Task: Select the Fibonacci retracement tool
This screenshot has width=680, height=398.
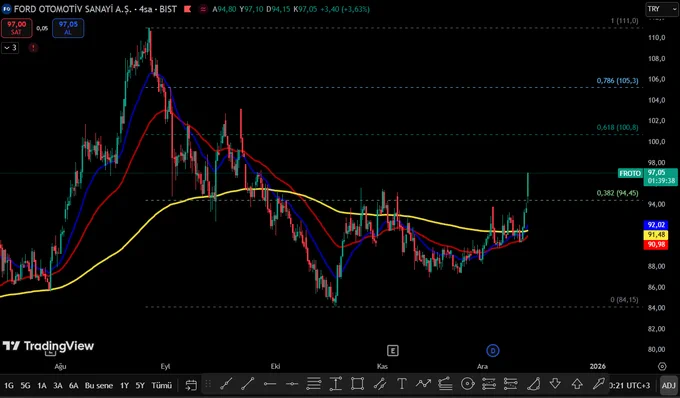Action: click(314, 384)
